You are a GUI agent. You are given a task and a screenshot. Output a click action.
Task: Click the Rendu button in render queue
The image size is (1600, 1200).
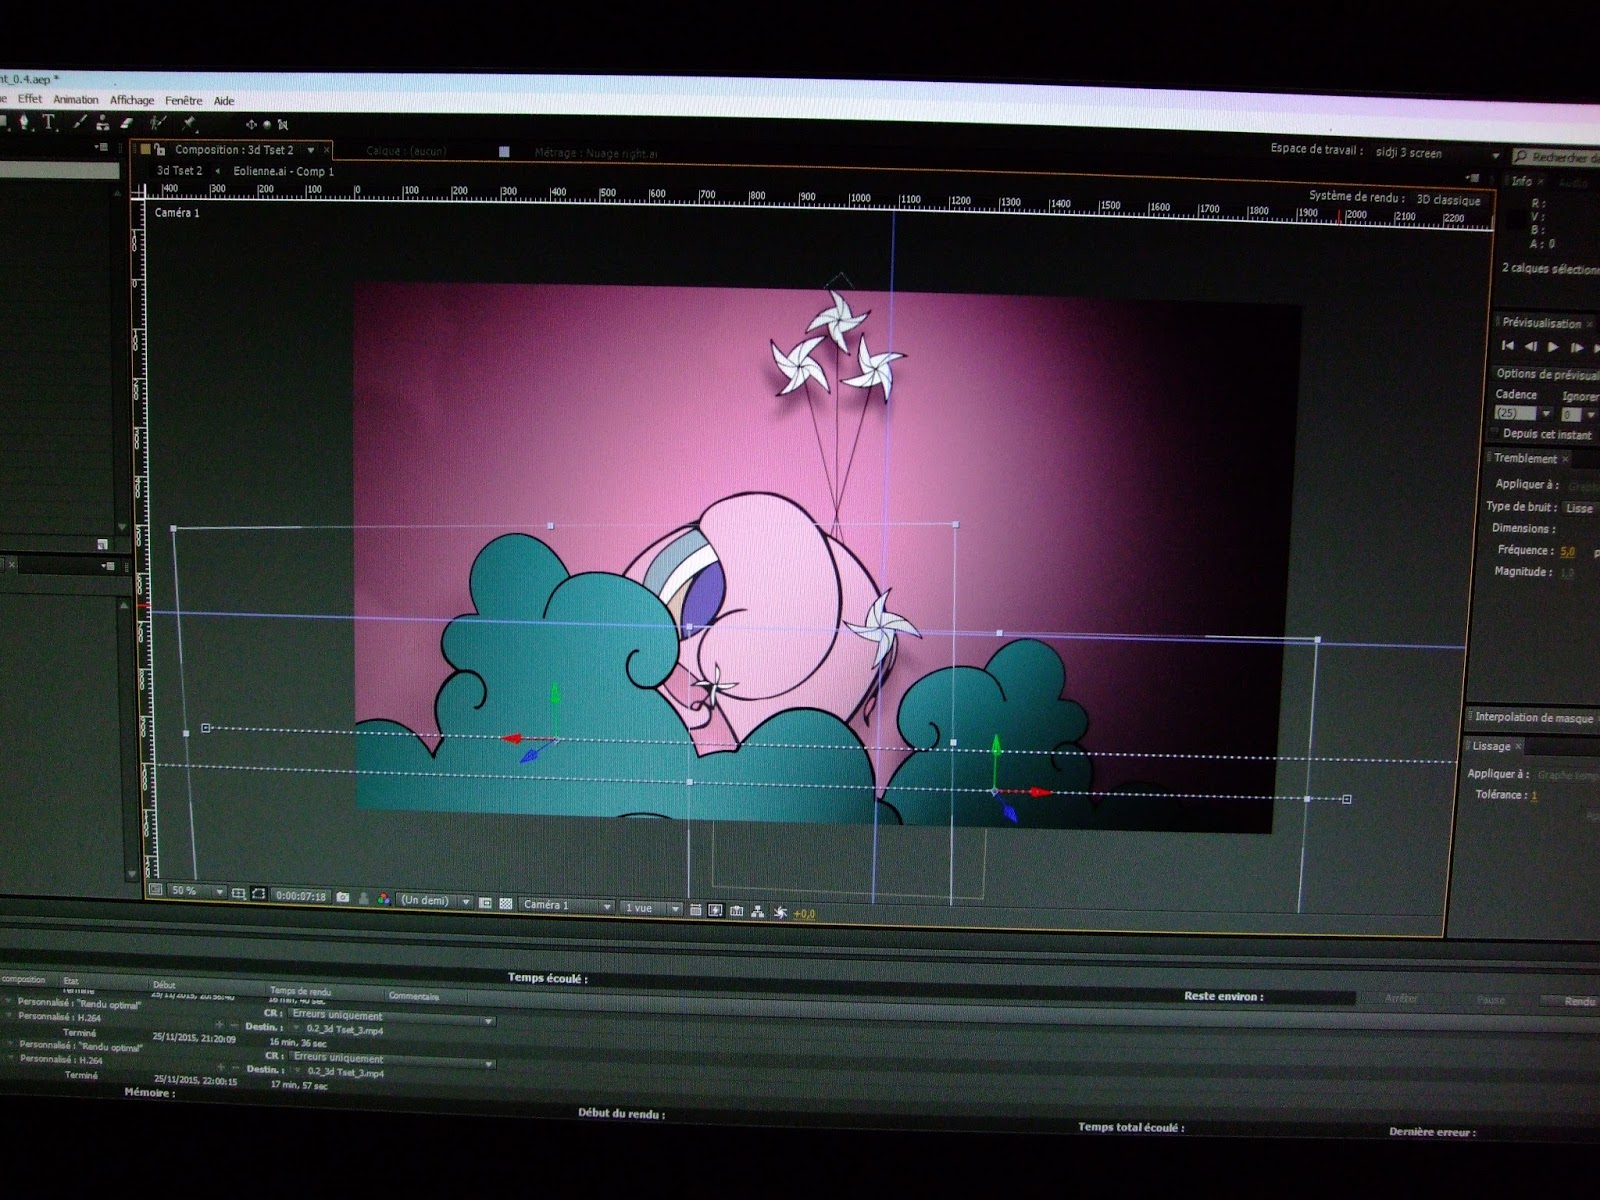[x=1580, y=1001]
